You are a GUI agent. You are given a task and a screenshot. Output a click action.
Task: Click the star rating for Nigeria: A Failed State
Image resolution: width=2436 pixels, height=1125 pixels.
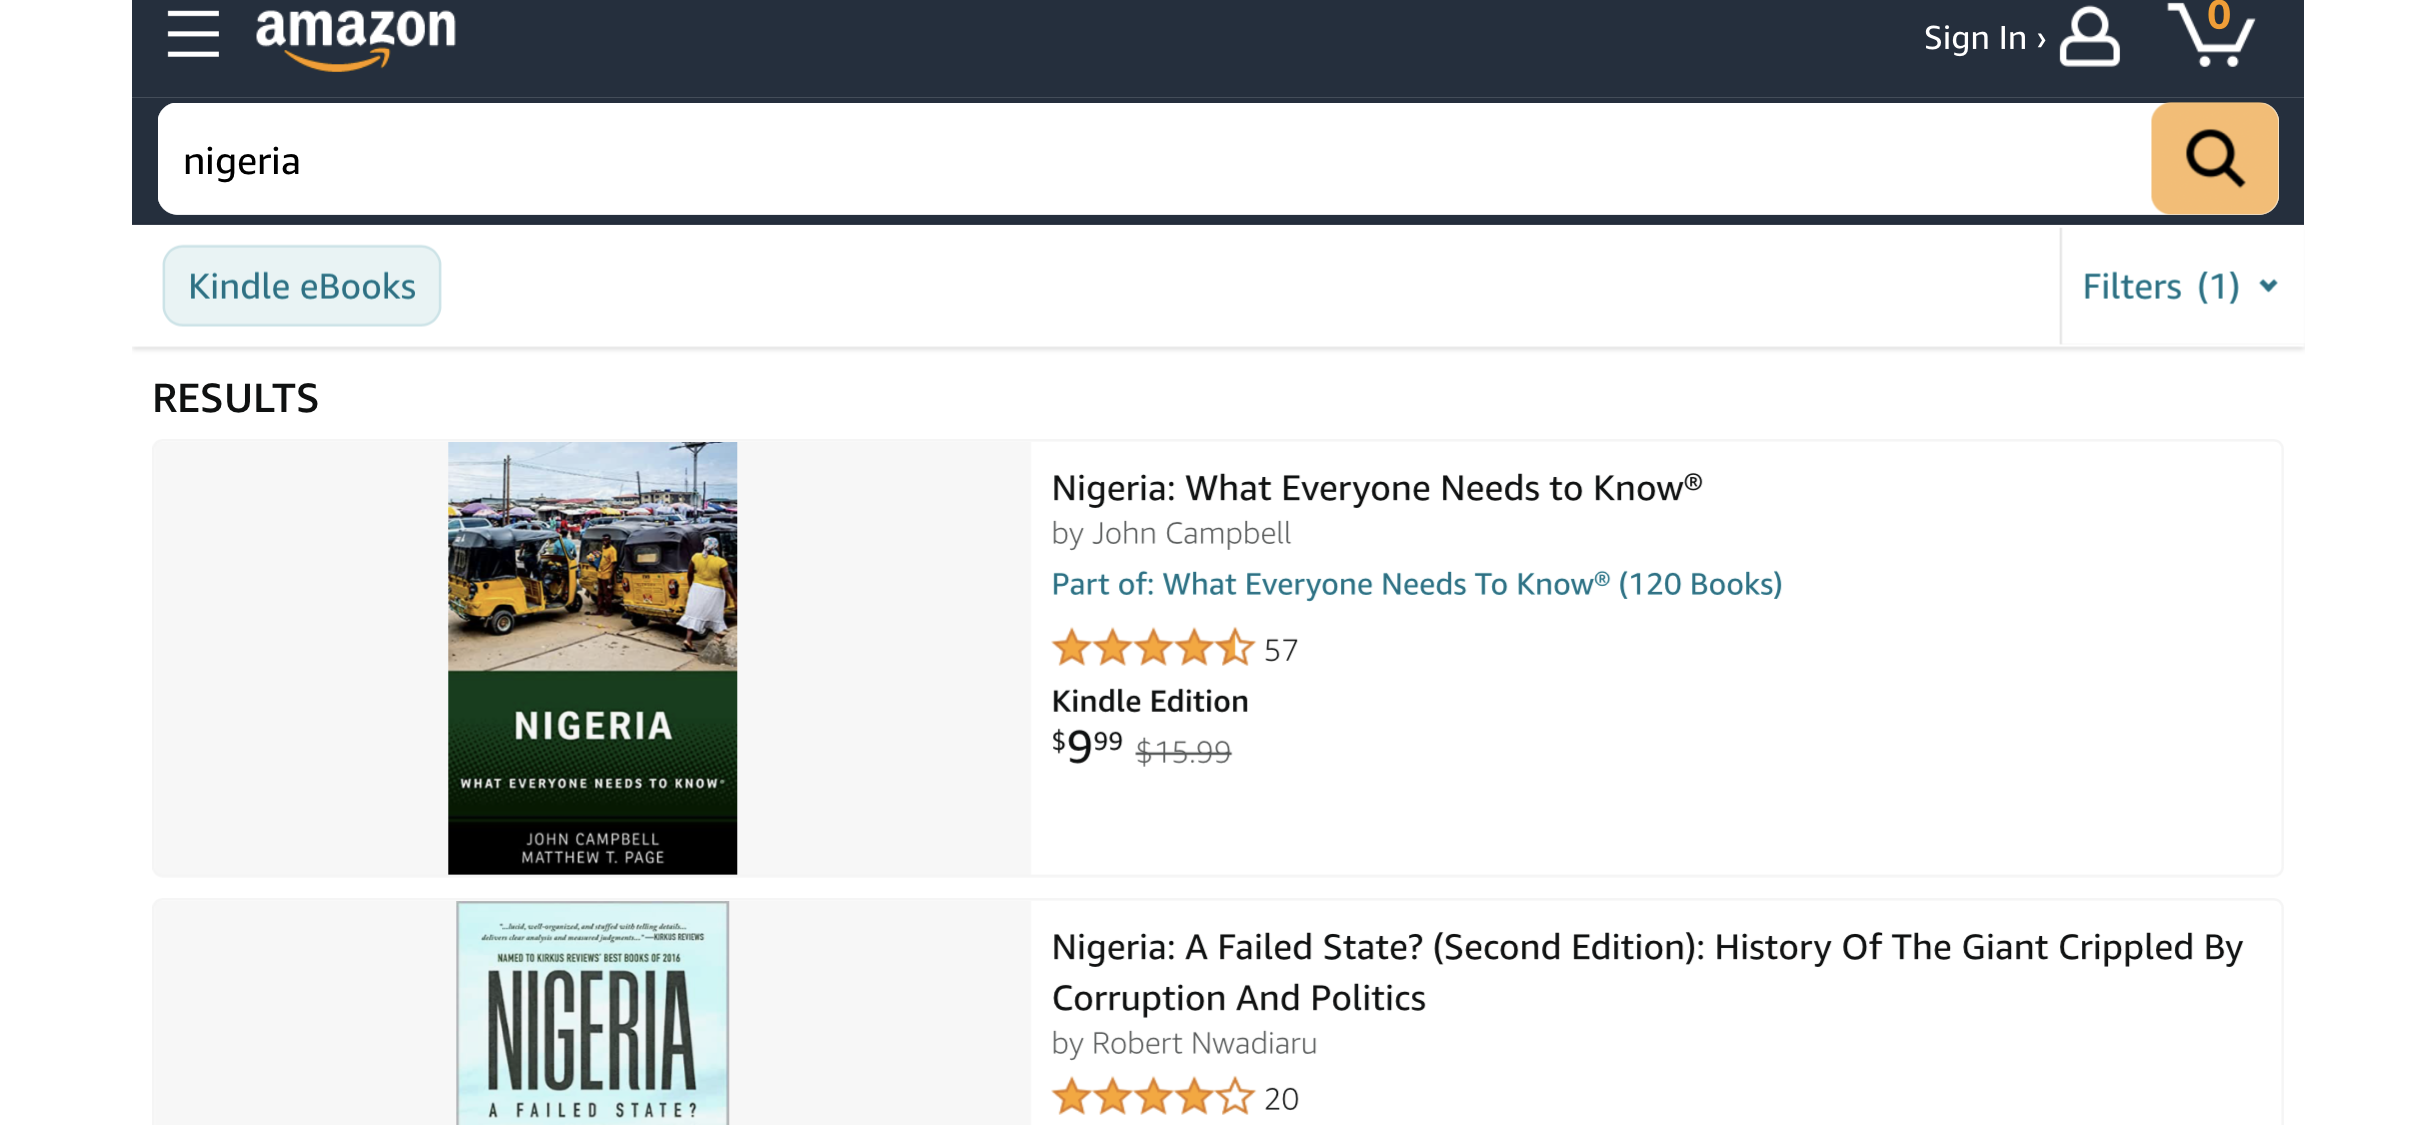tap(1152, 1097)
